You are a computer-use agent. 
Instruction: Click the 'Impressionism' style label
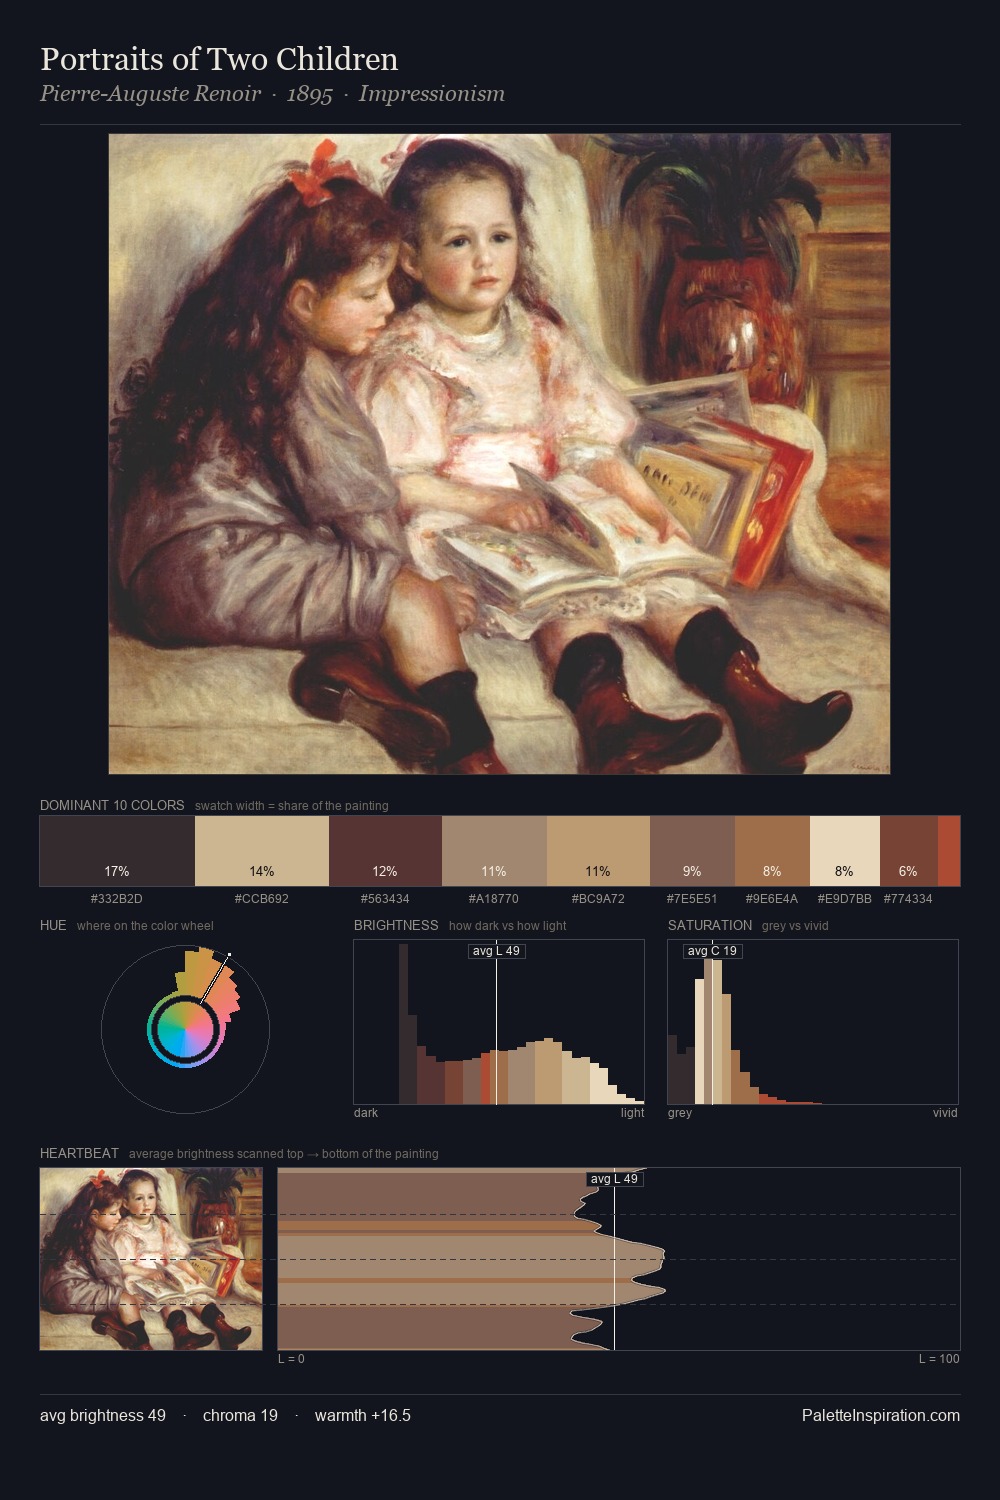pyautogui.click(x=431, y=94)
